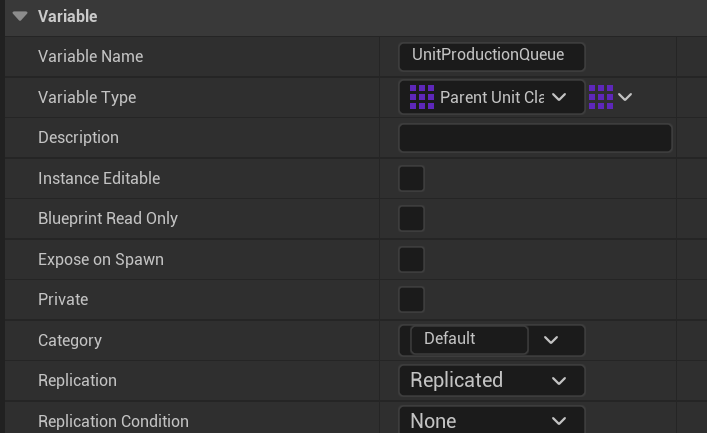Click the Default category text box
Screen dimensions: 707x433
[x=468, y=340]
